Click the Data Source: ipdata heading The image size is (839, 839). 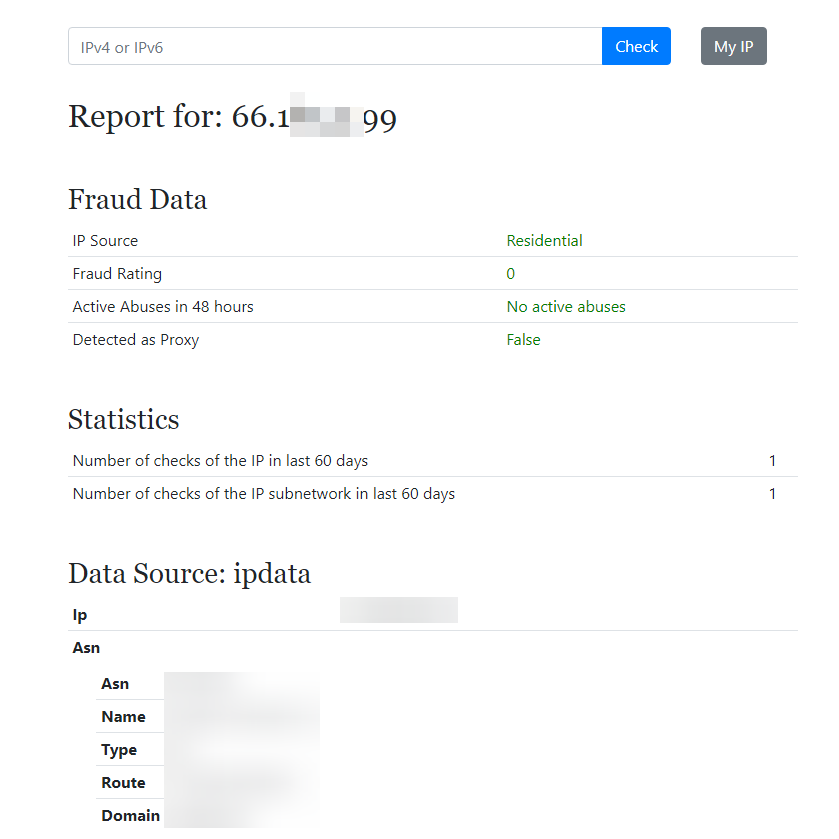[189, 574]
